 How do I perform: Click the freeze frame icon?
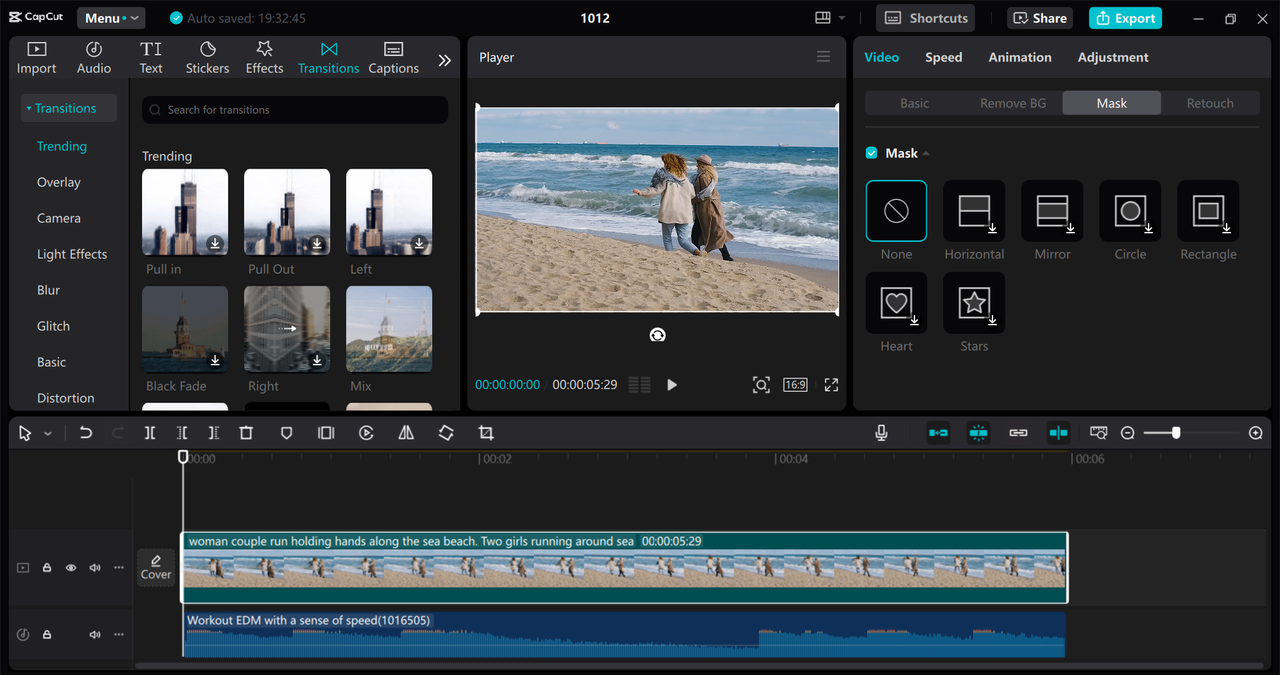[326, 433]
